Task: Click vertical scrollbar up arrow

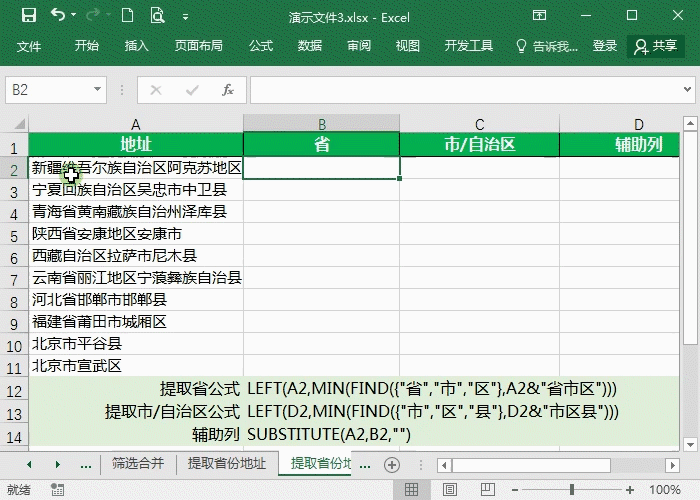Action: tap(690, 123)
